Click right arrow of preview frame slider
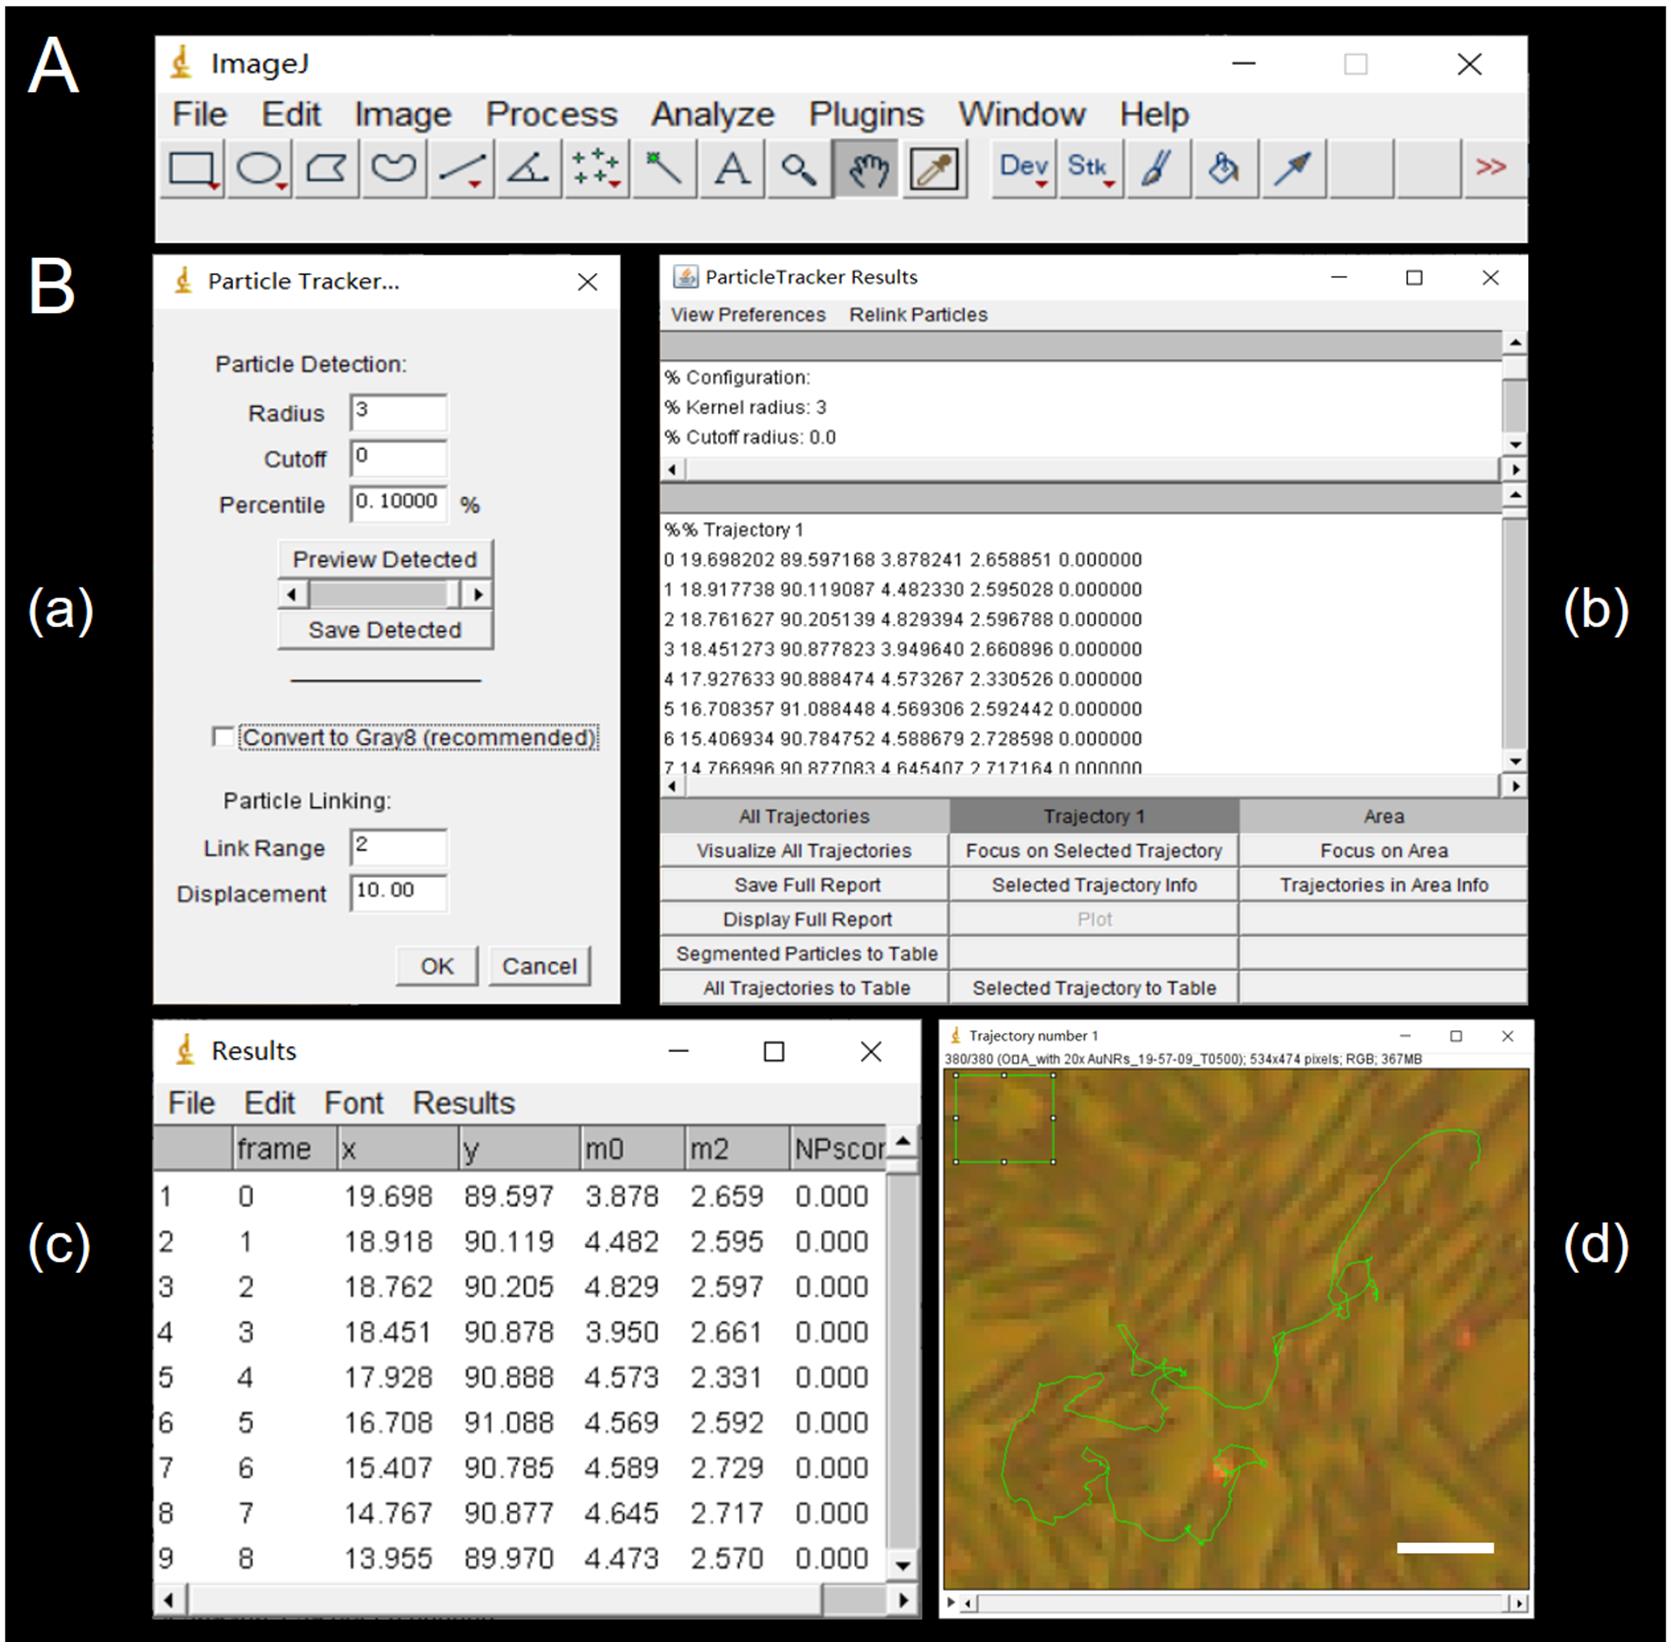 [478, 594]
